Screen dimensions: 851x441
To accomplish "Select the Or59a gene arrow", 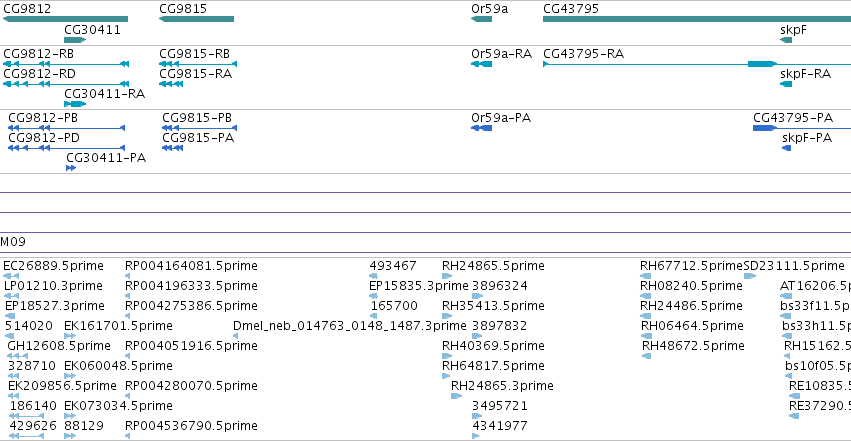I will point(481,19).
